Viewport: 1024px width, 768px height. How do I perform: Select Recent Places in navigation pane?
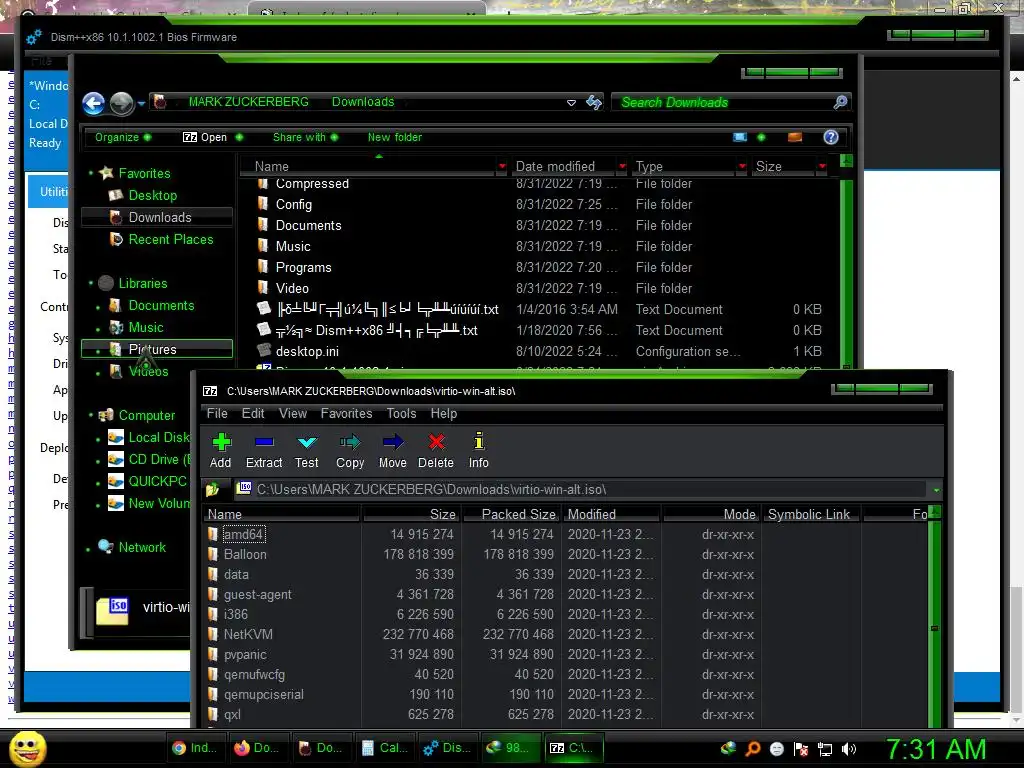point(170,240)
